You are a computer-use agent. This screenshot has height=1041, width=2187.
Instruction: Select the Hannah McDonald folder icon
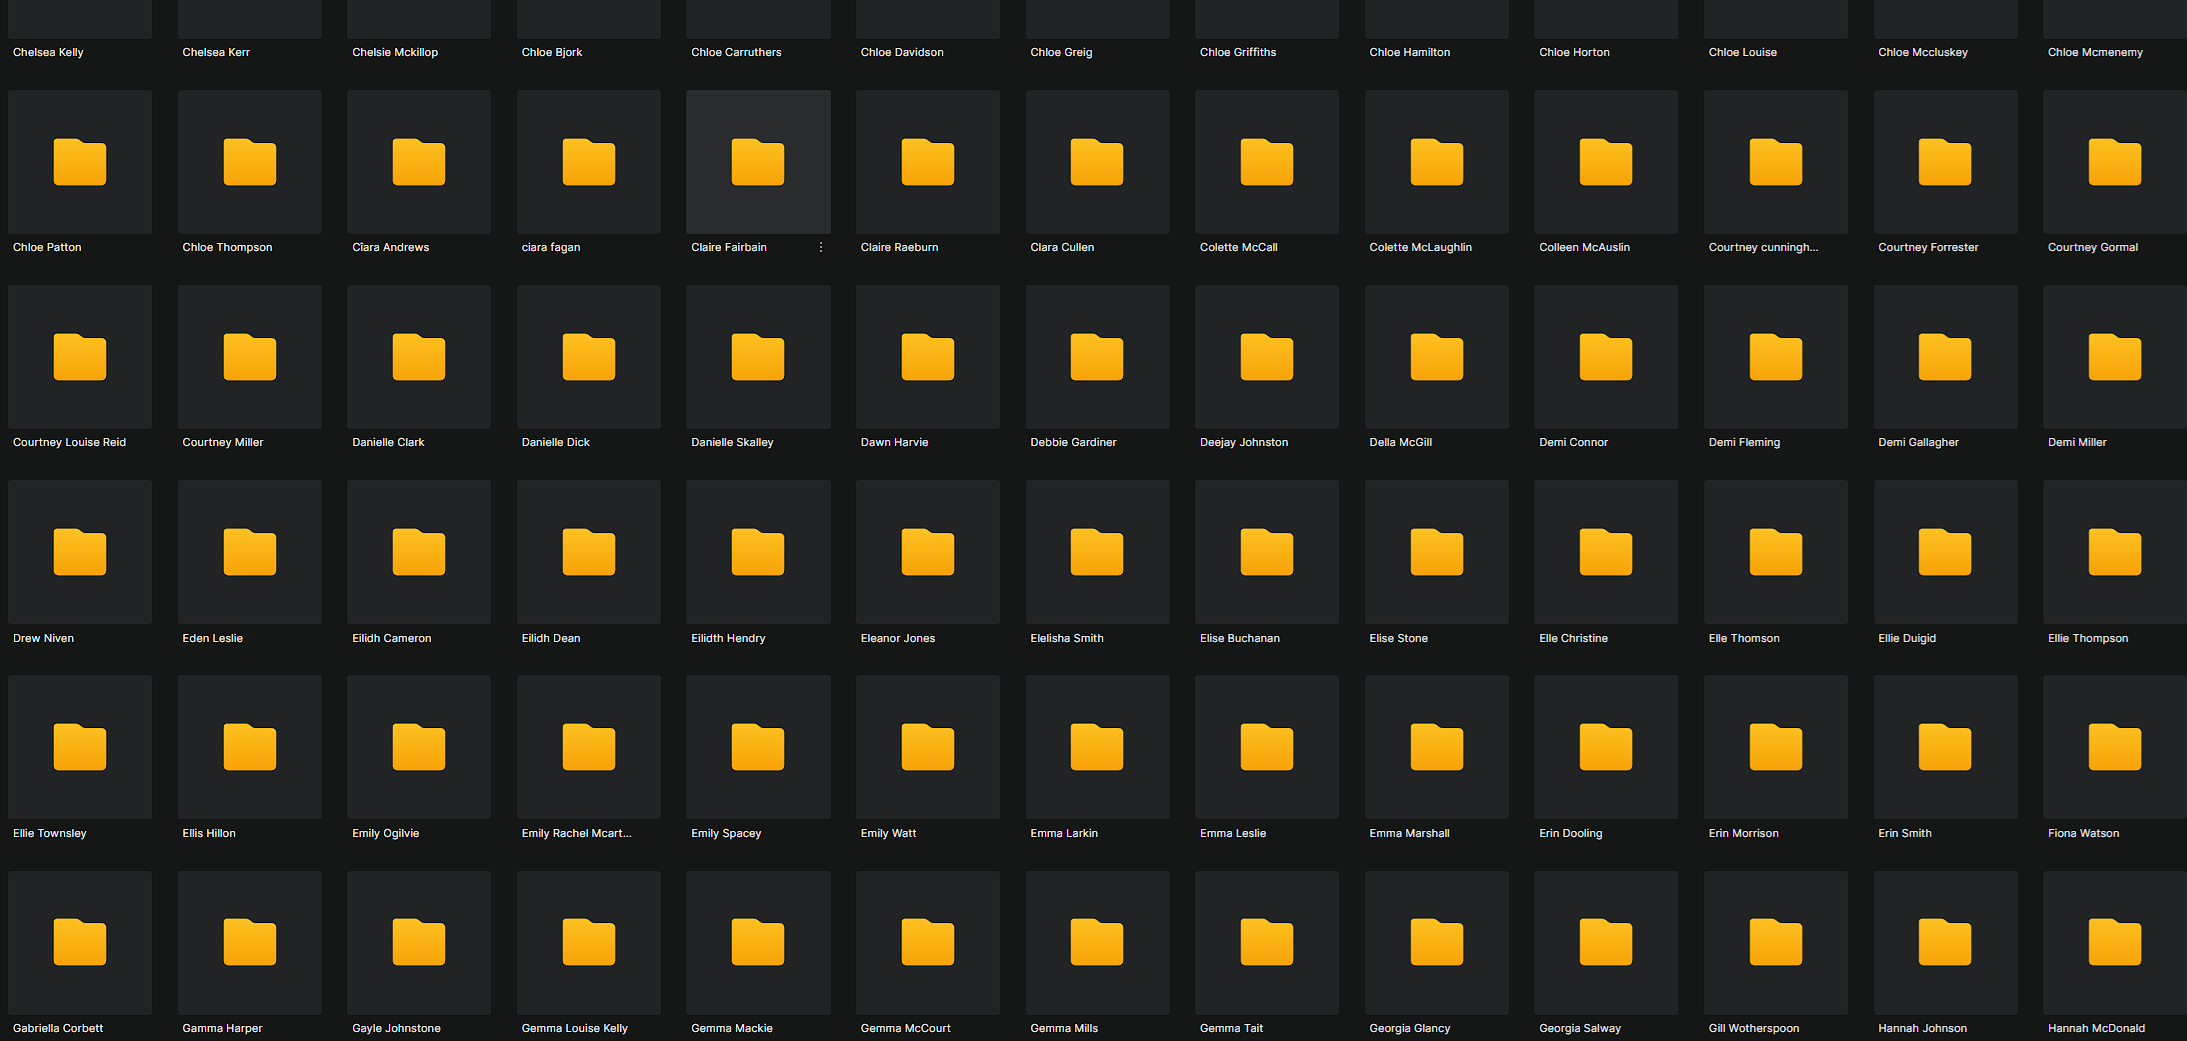coord(2114,943)
